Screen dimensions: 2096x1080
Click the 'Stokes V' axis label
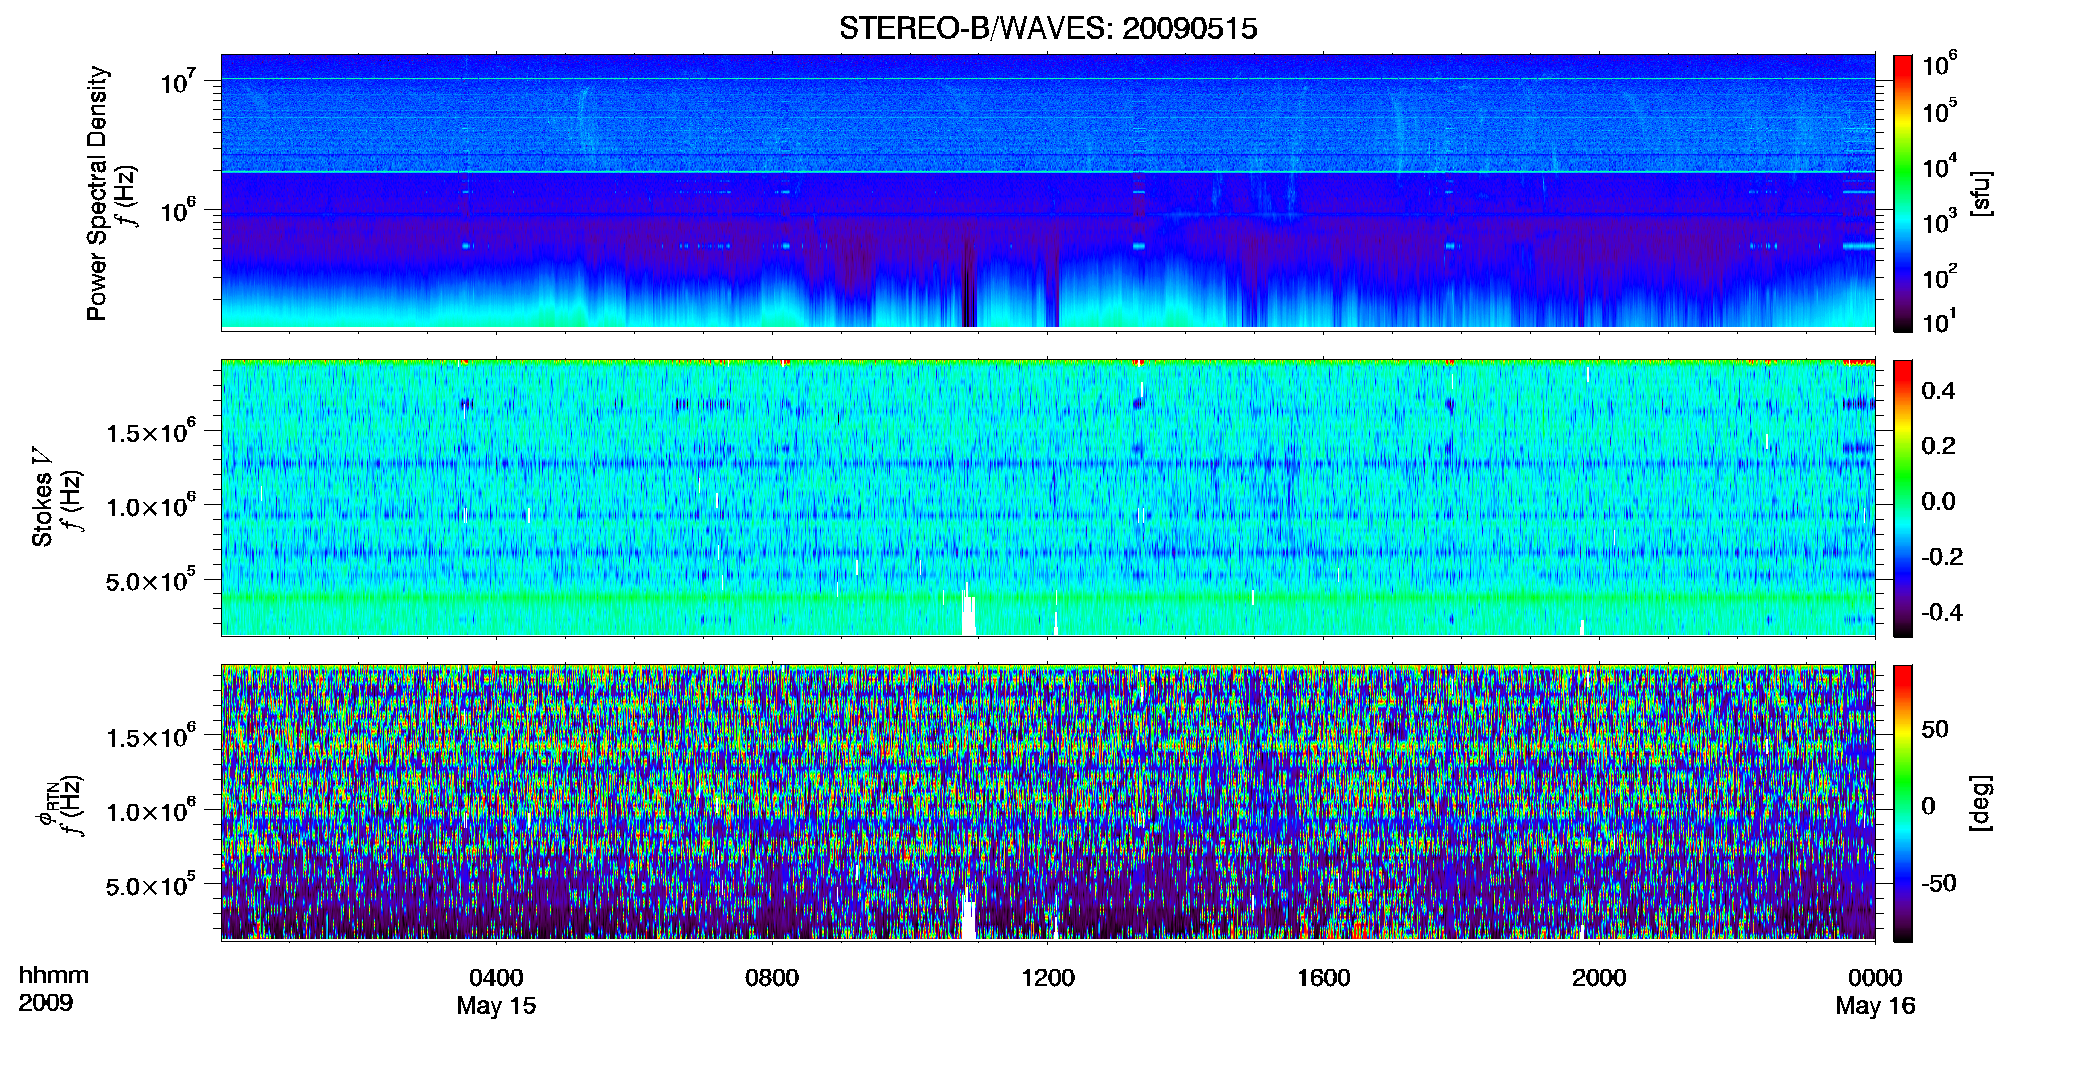[x=42, y=498]
